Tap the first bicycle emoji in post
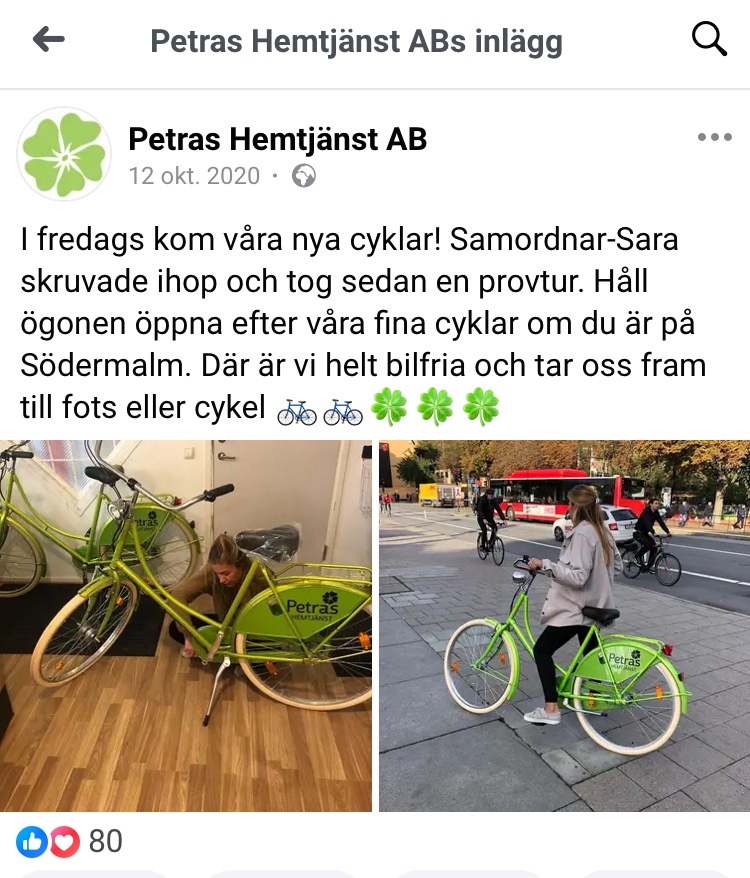The width and height of the screenshot is (750, 878). [297, 412]
